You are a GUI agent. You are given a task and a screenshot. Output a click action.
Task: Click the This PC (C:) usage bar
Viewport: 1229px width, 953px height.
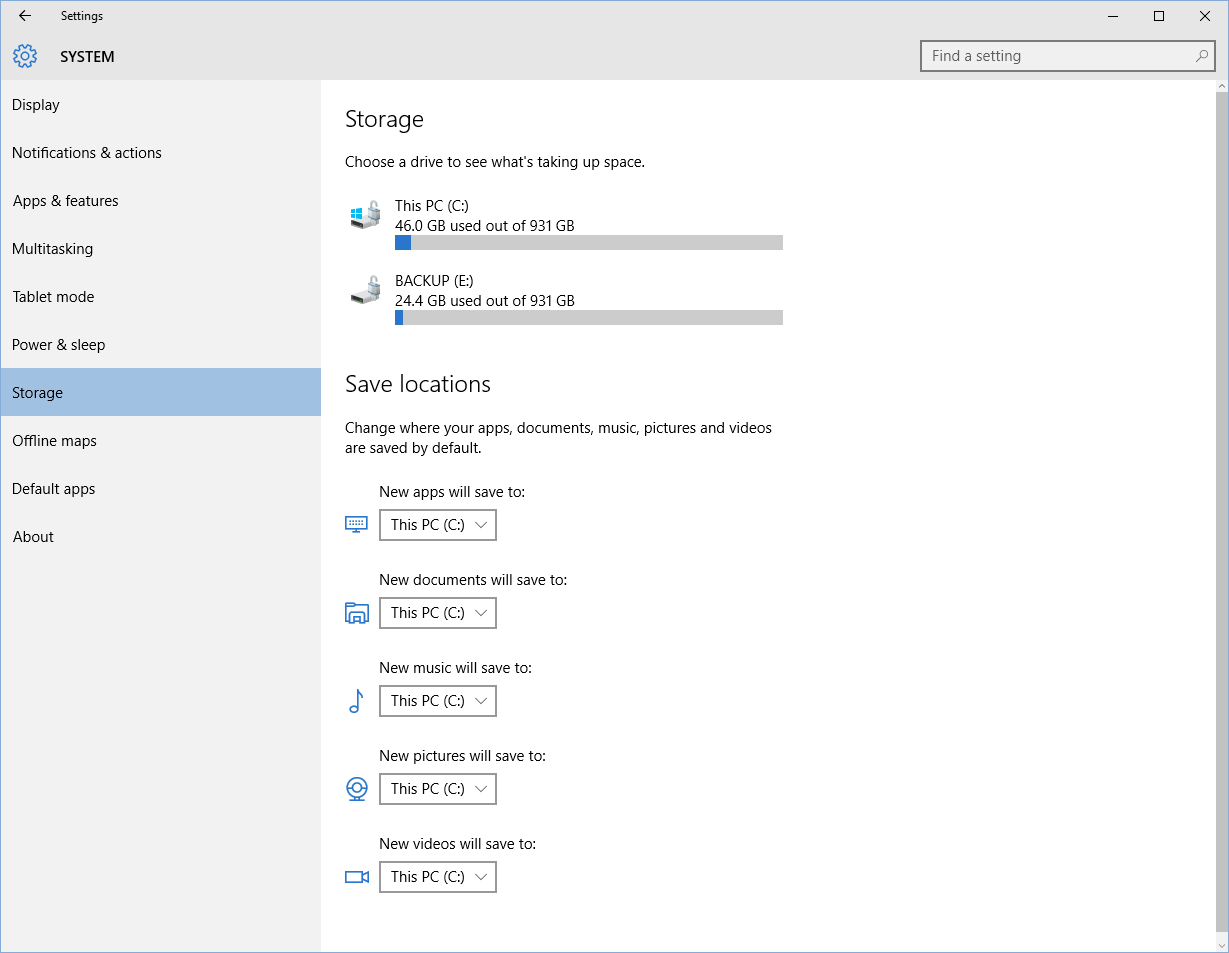(588, 243)
